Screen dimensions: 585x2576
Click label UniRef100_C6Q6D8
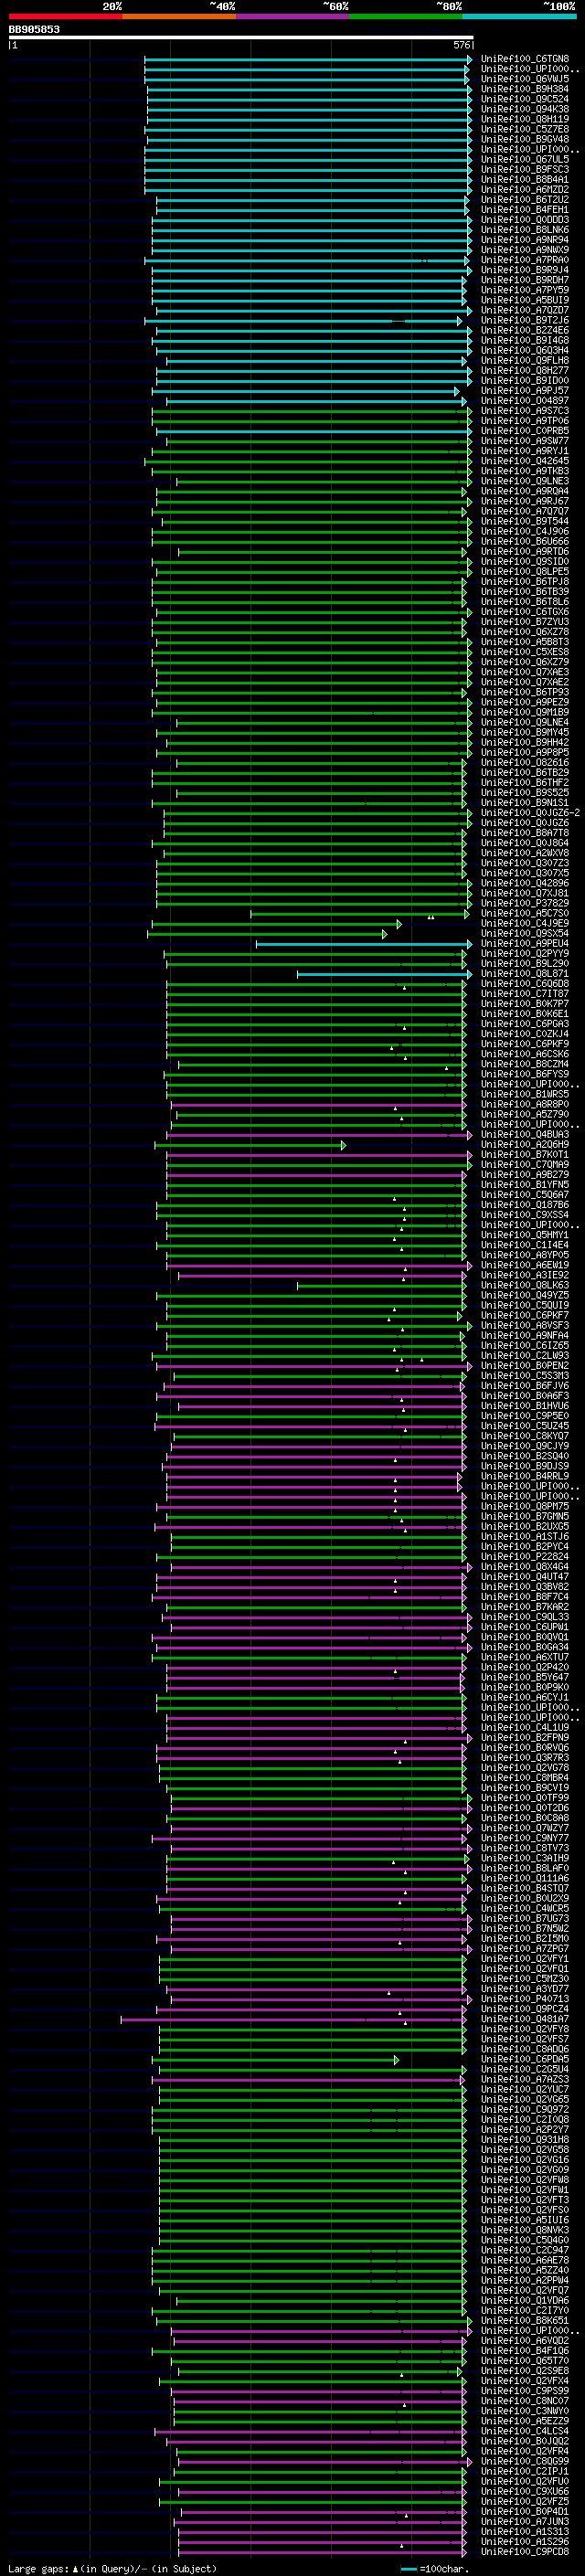click(x=525, y=983)
